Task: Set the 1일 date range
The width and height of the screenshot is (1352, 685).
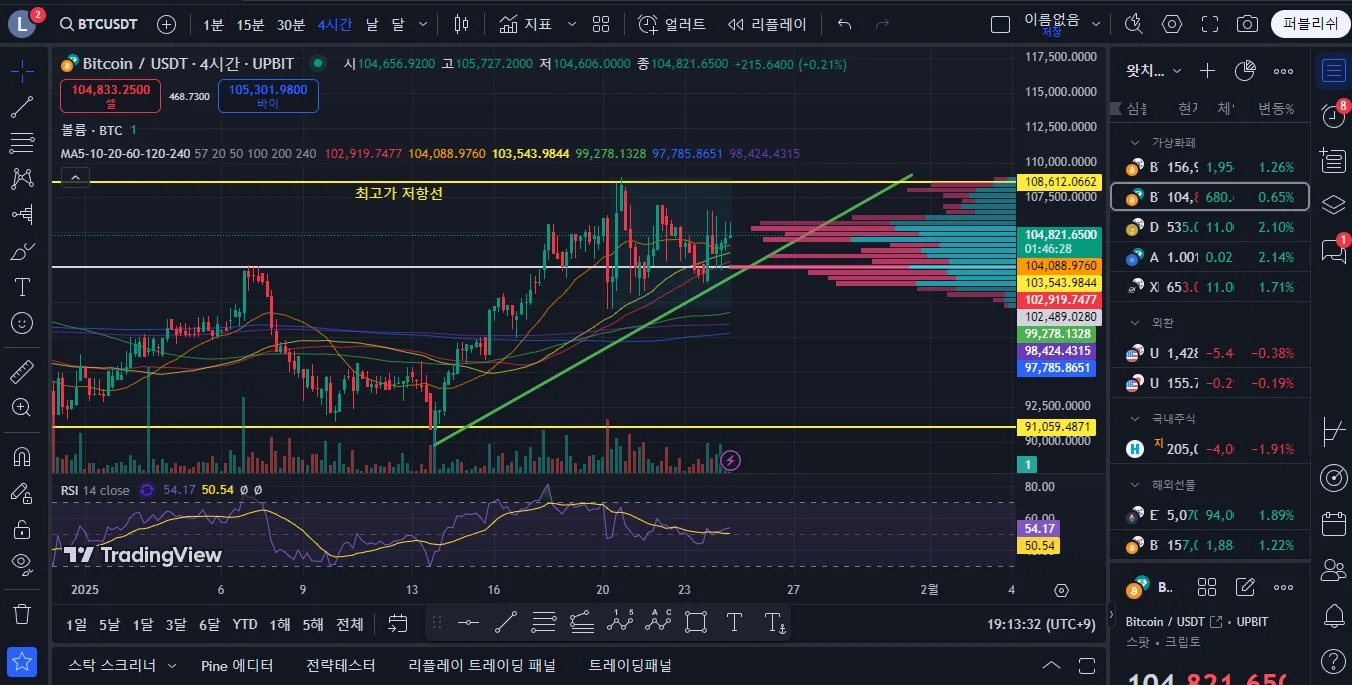Action: (77, 624)
